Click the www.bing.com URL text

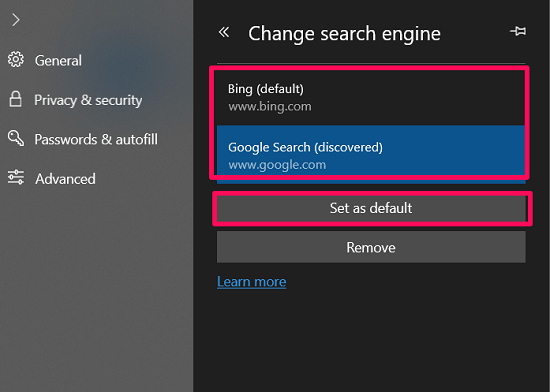click(x=270, y=107)
